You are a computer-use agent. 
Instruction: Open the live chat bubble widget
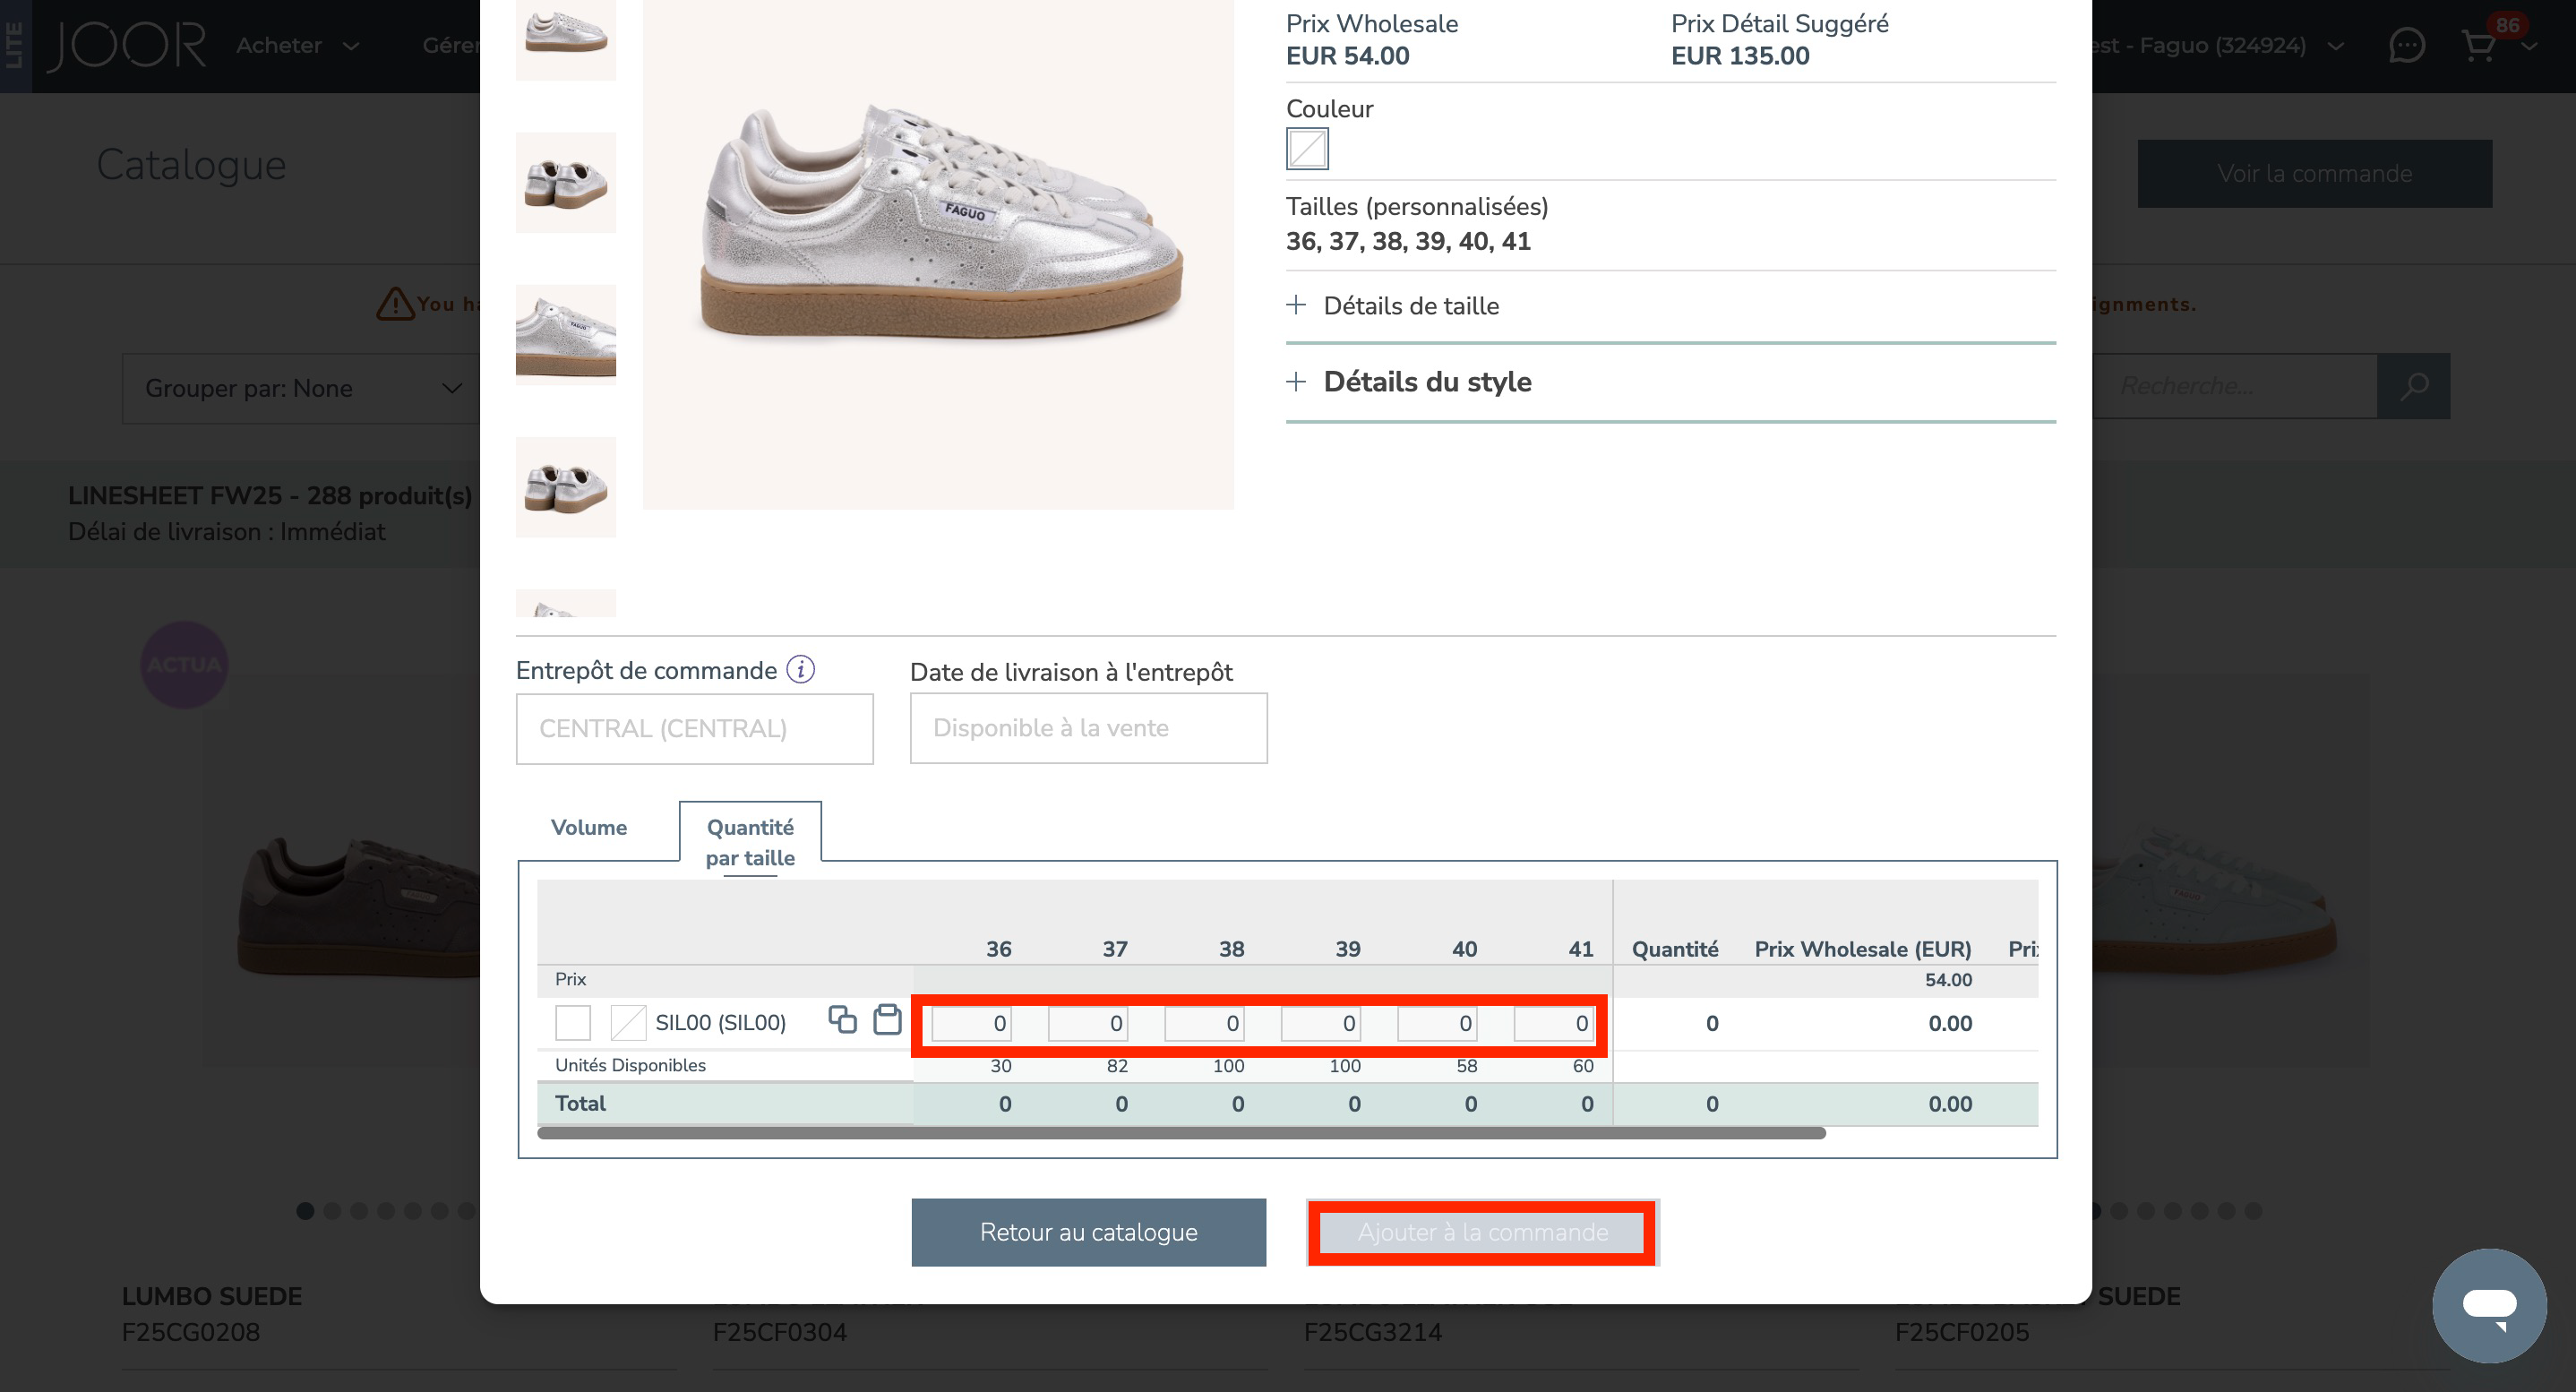pyautogui.click(x=2488, y=1304)
